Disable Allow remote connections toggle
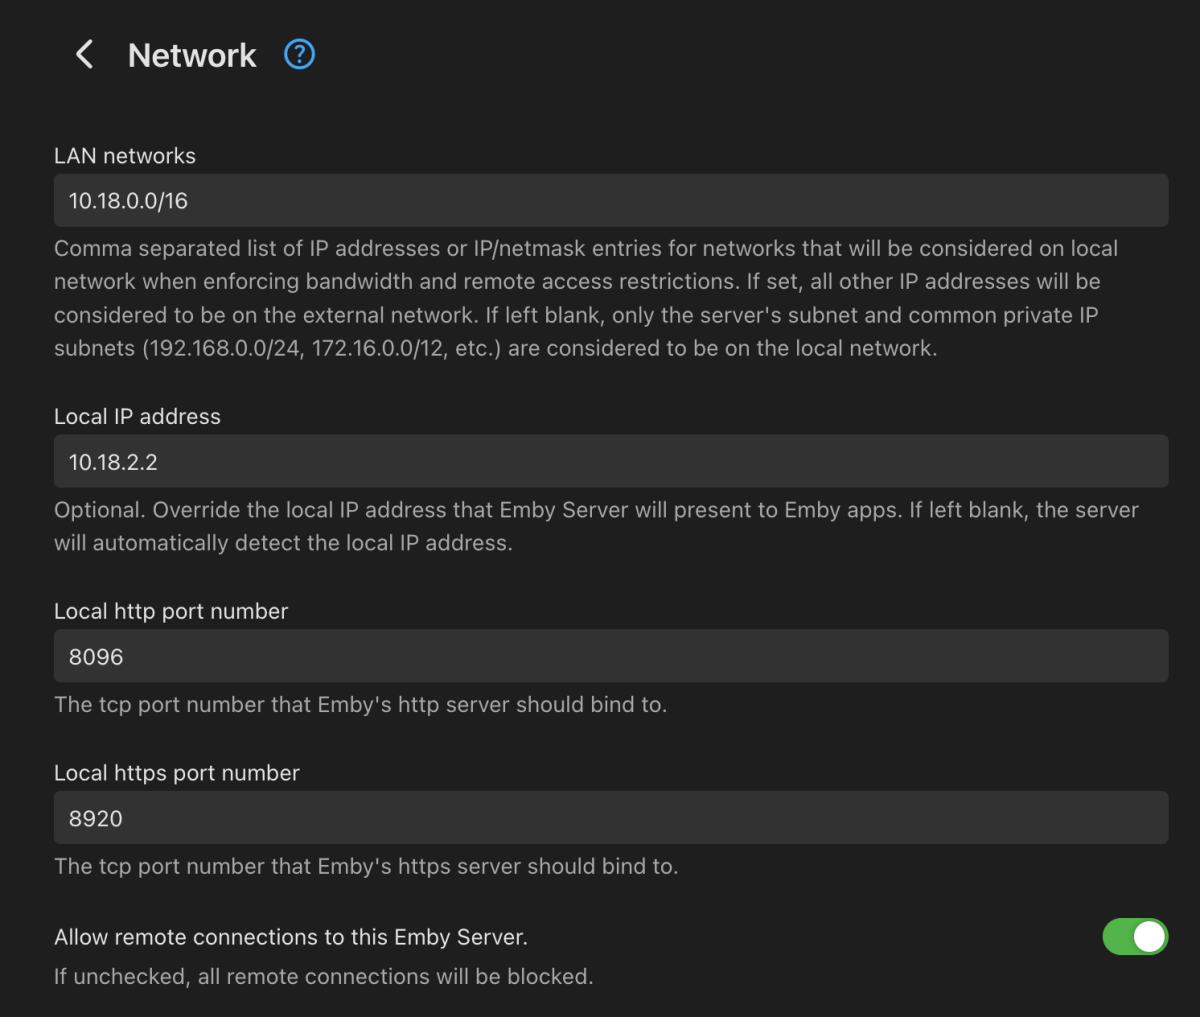The image size is (1200, 1017). [x=1135, y=937]
